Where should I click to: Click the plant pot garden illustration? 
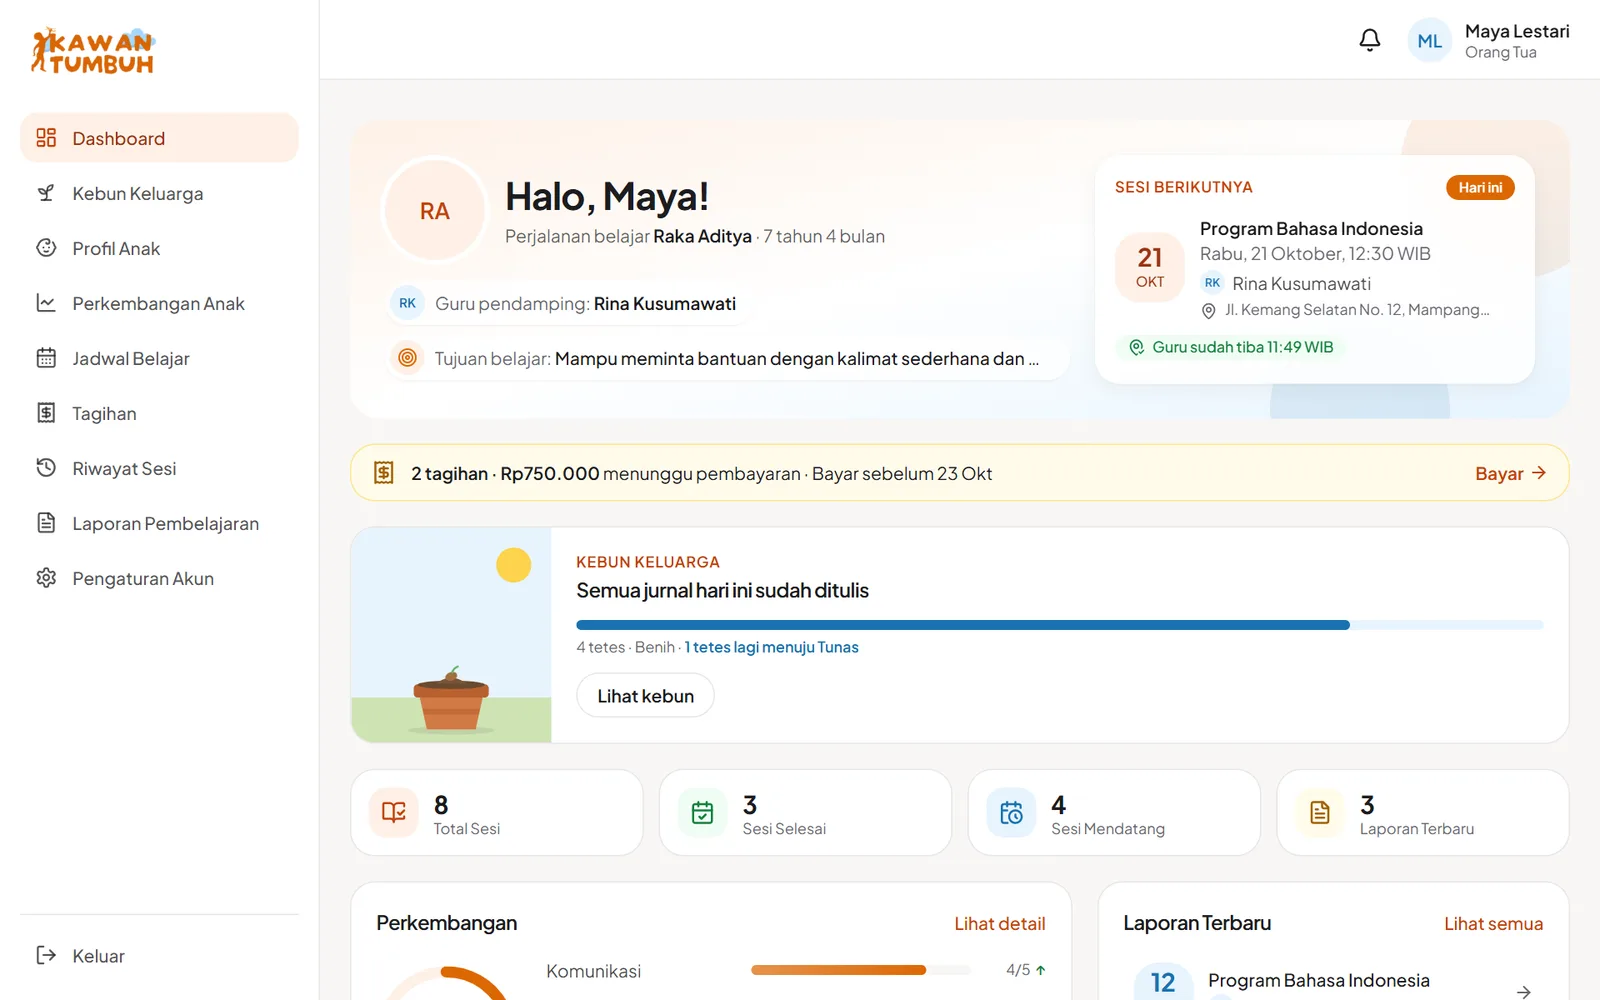click(x=451, y=635)
